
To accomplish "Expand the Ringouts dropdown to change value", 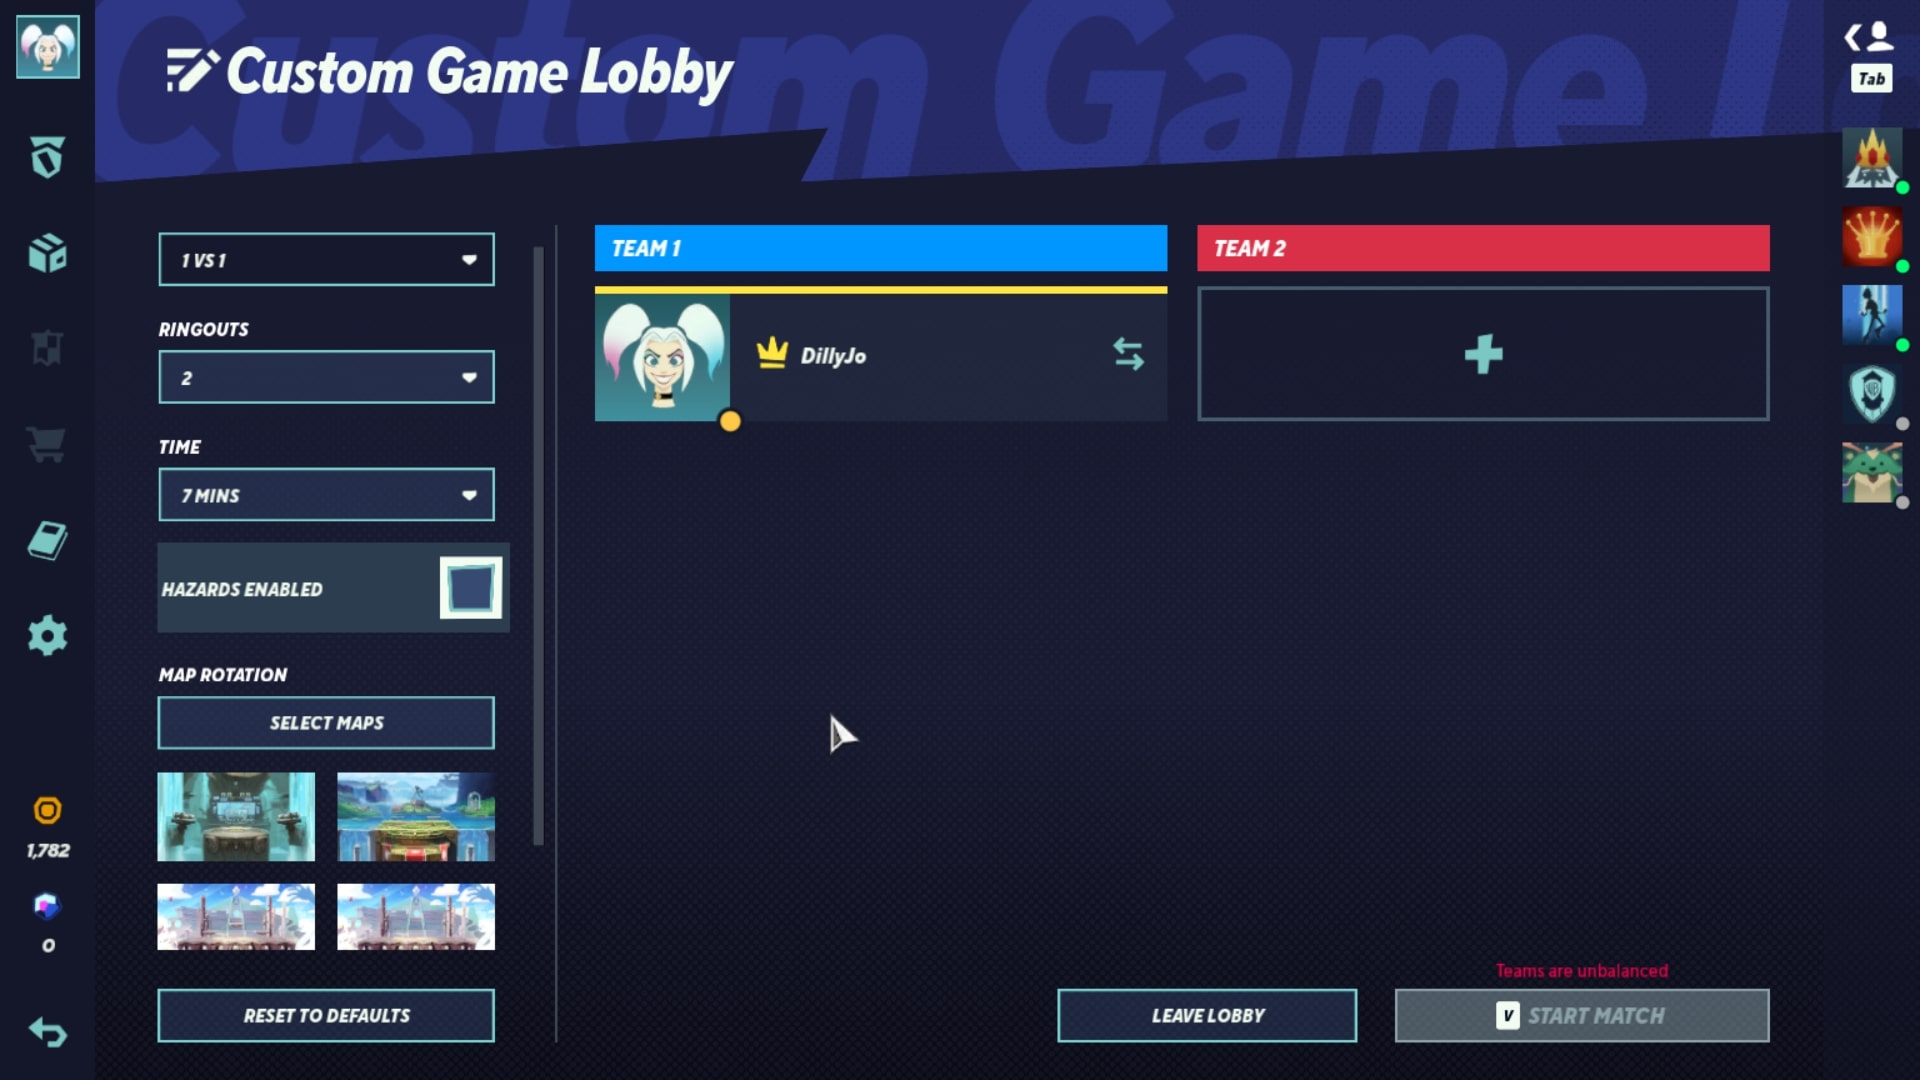I will (327, 378).
